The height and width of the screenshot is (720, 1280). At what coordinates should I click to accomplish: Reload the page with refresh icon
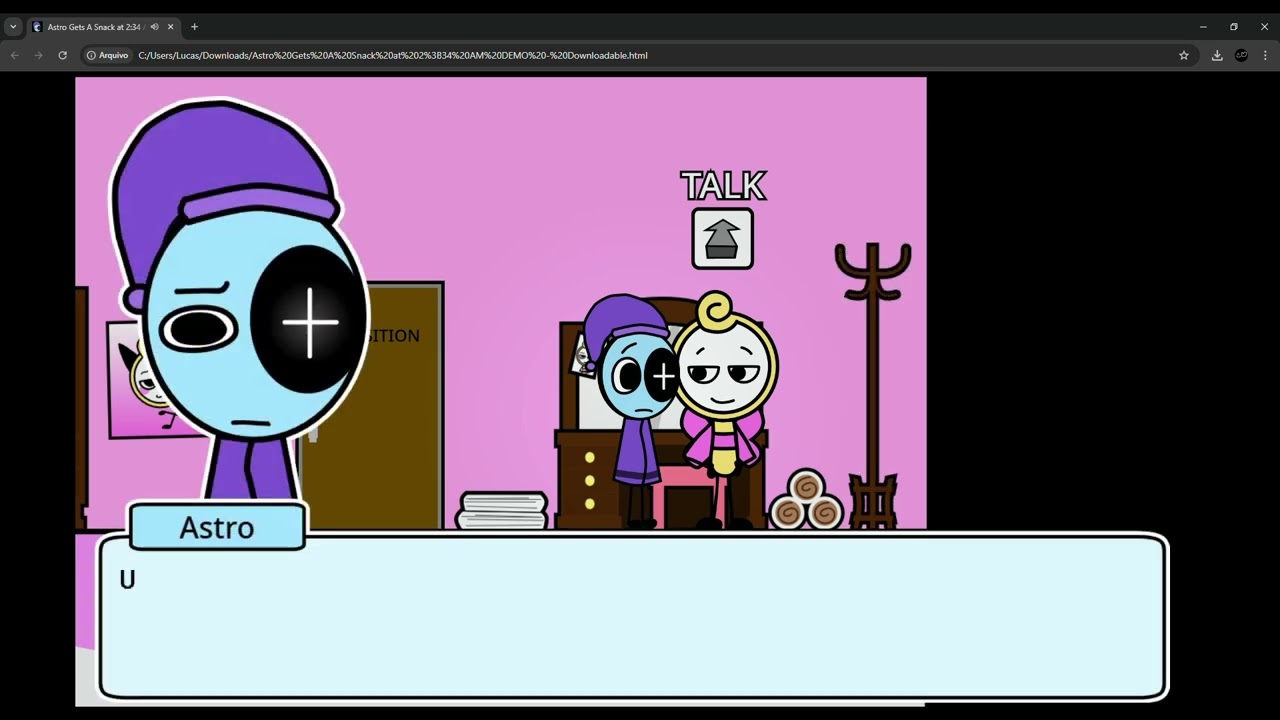(62, 55)
